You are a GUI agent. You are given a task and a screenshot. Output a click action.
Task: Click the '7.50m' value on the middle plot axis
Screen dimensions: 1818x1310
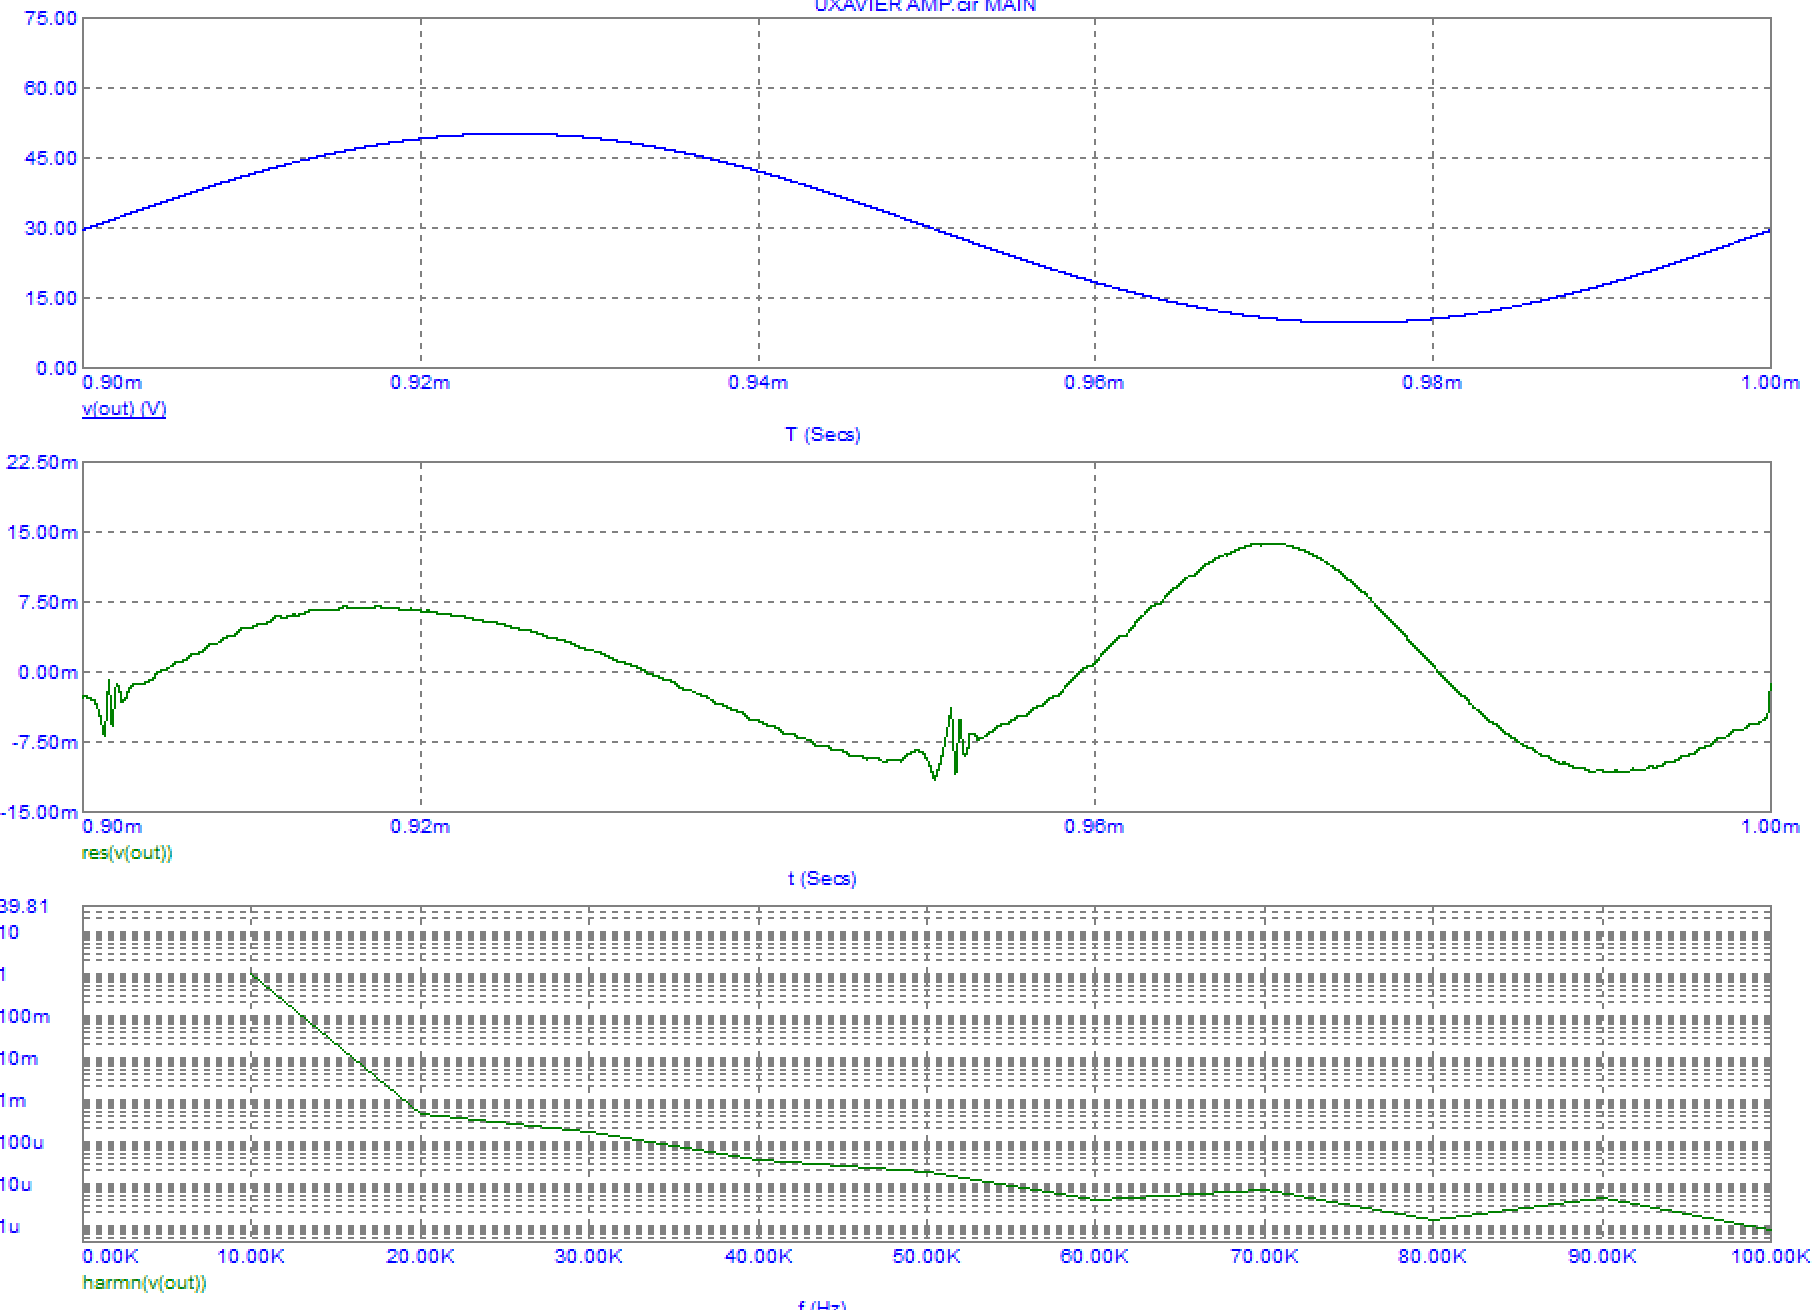(48, 602)
